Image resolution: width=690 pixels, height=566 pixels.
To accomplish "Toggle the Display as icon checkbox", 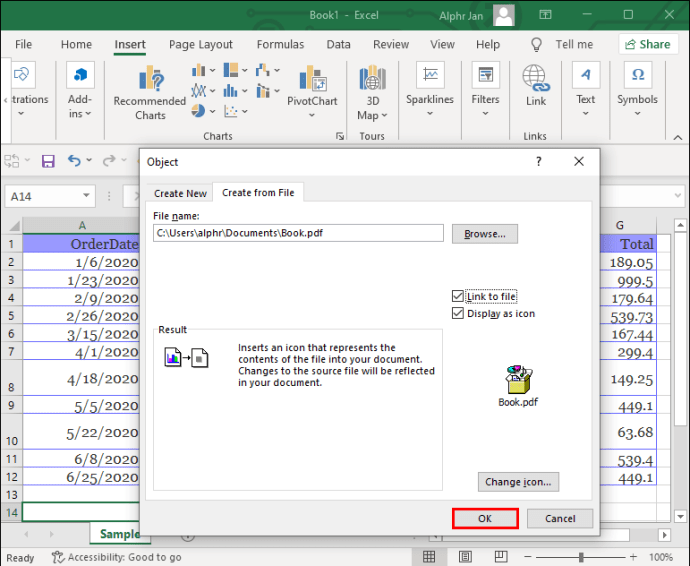I will click(458, 313).
